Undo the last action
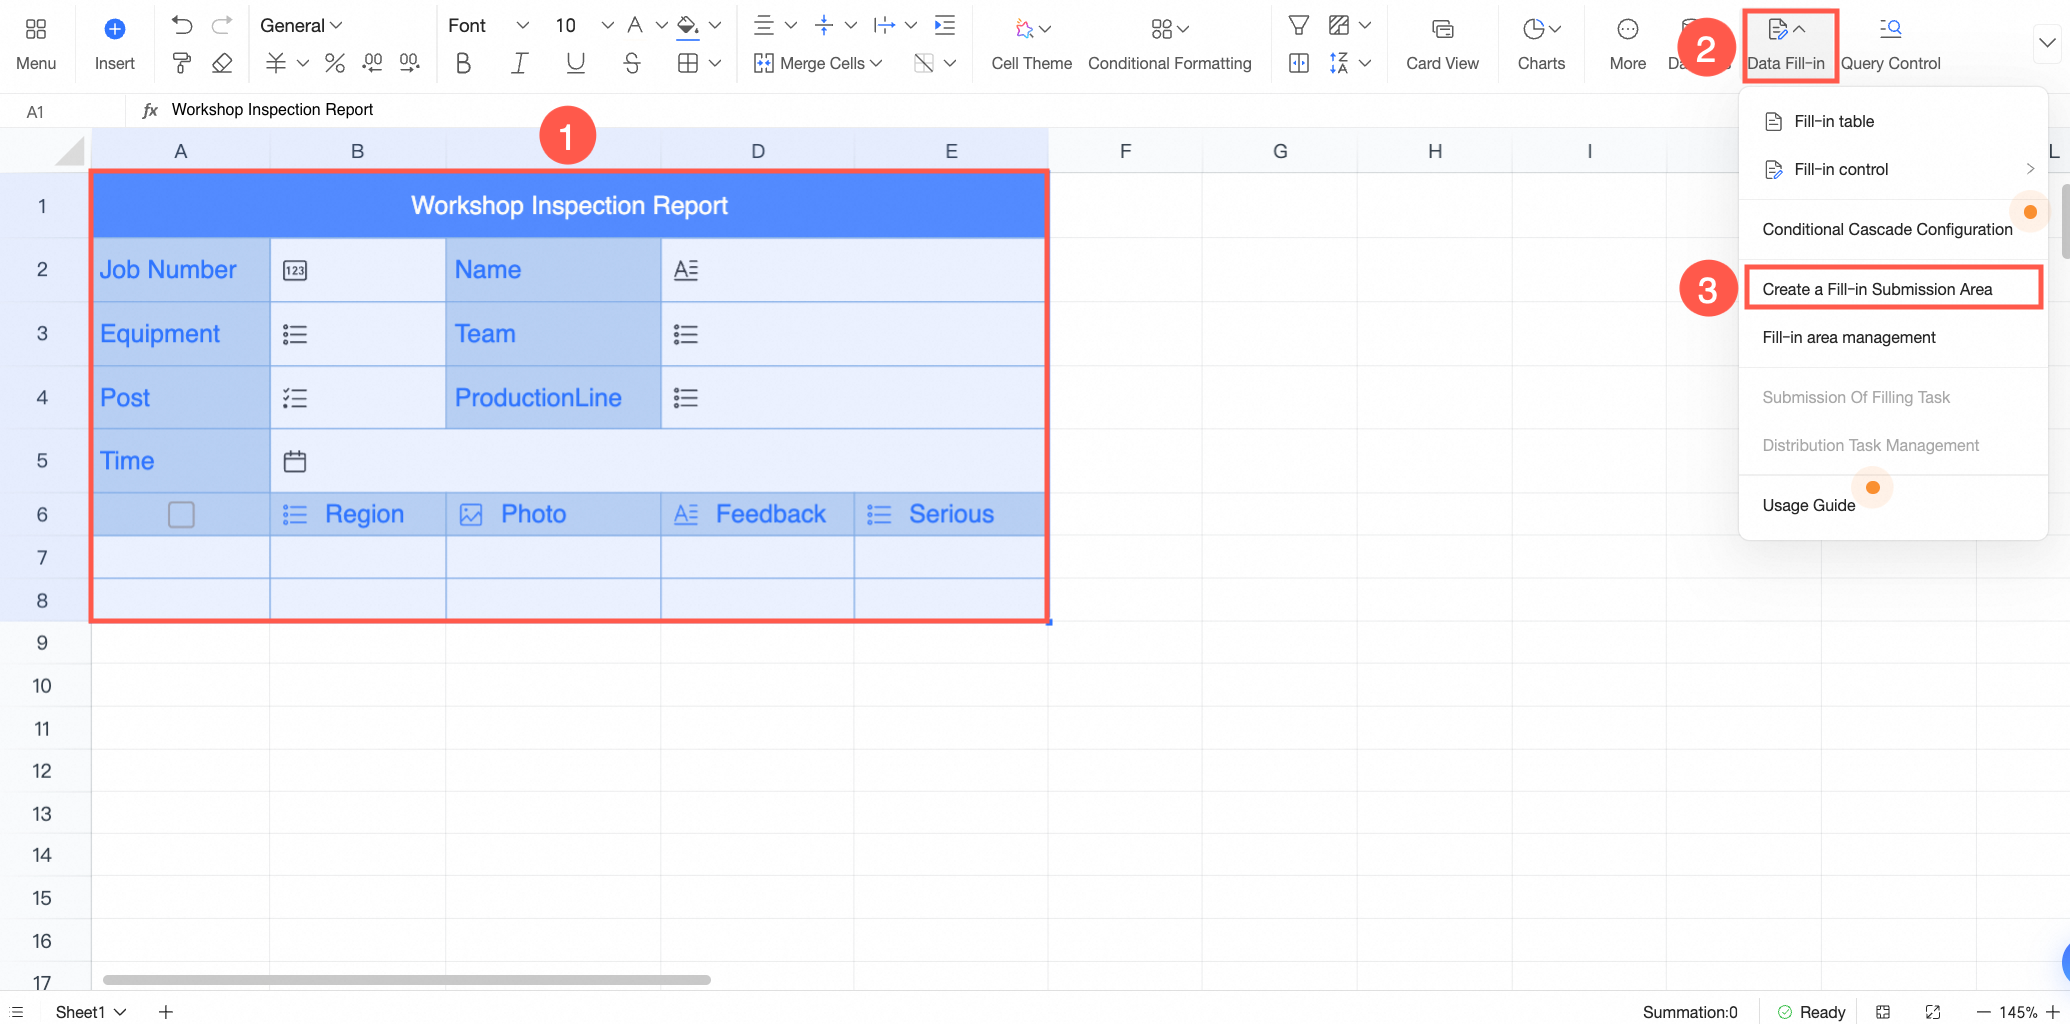 tap(182, 25)
